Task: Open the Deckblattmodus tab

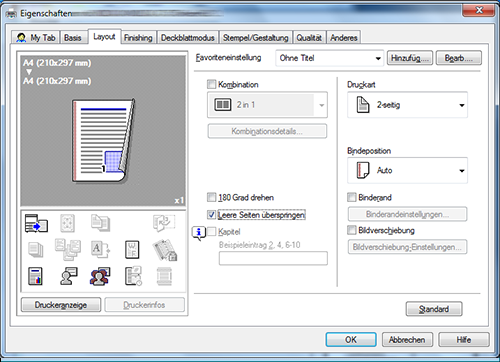Action: [x=188, y=38]
